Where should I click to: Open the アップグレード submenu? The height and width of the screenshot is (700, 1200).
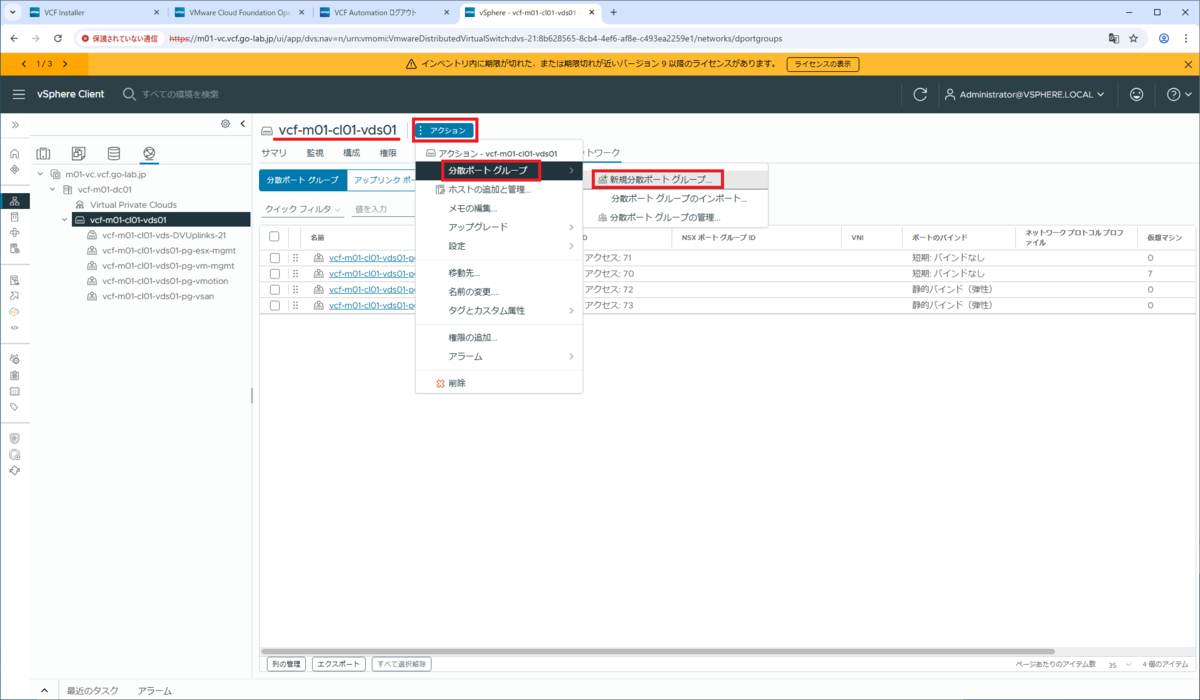pos(499,227)
